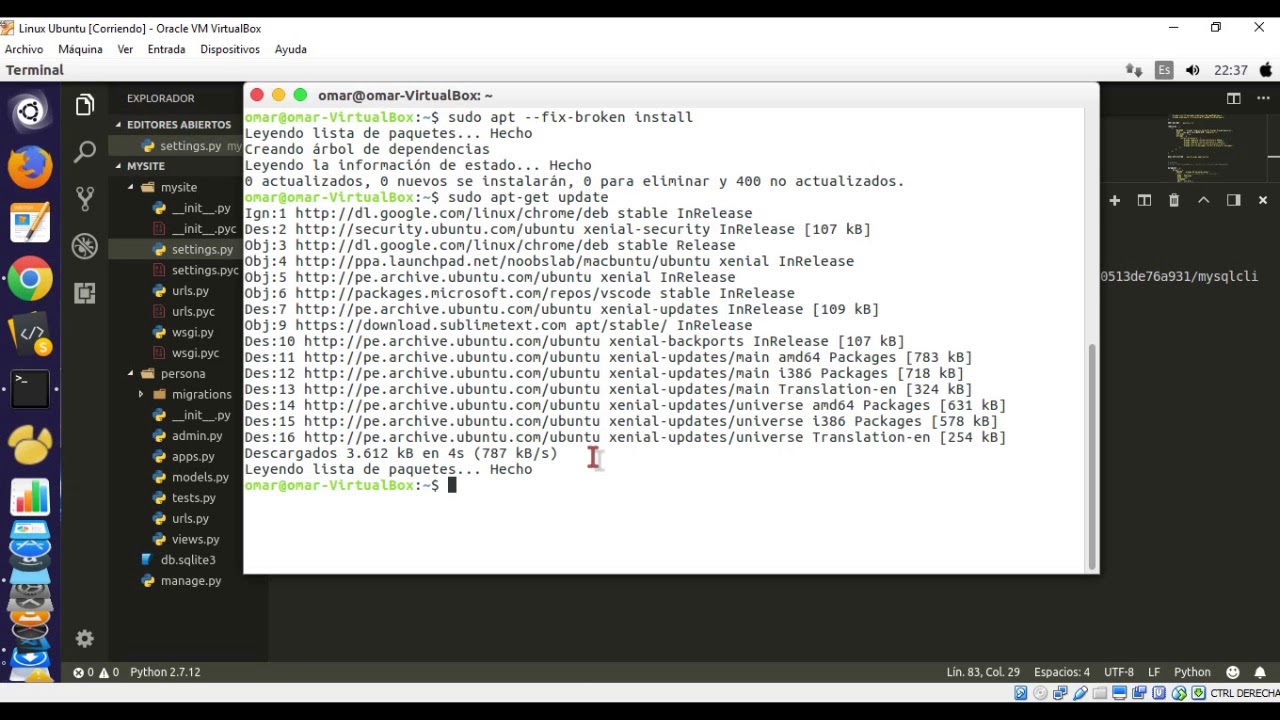1280x720 pixels.
Task: Open the Source Control view
Action: (x=85, y=198)
